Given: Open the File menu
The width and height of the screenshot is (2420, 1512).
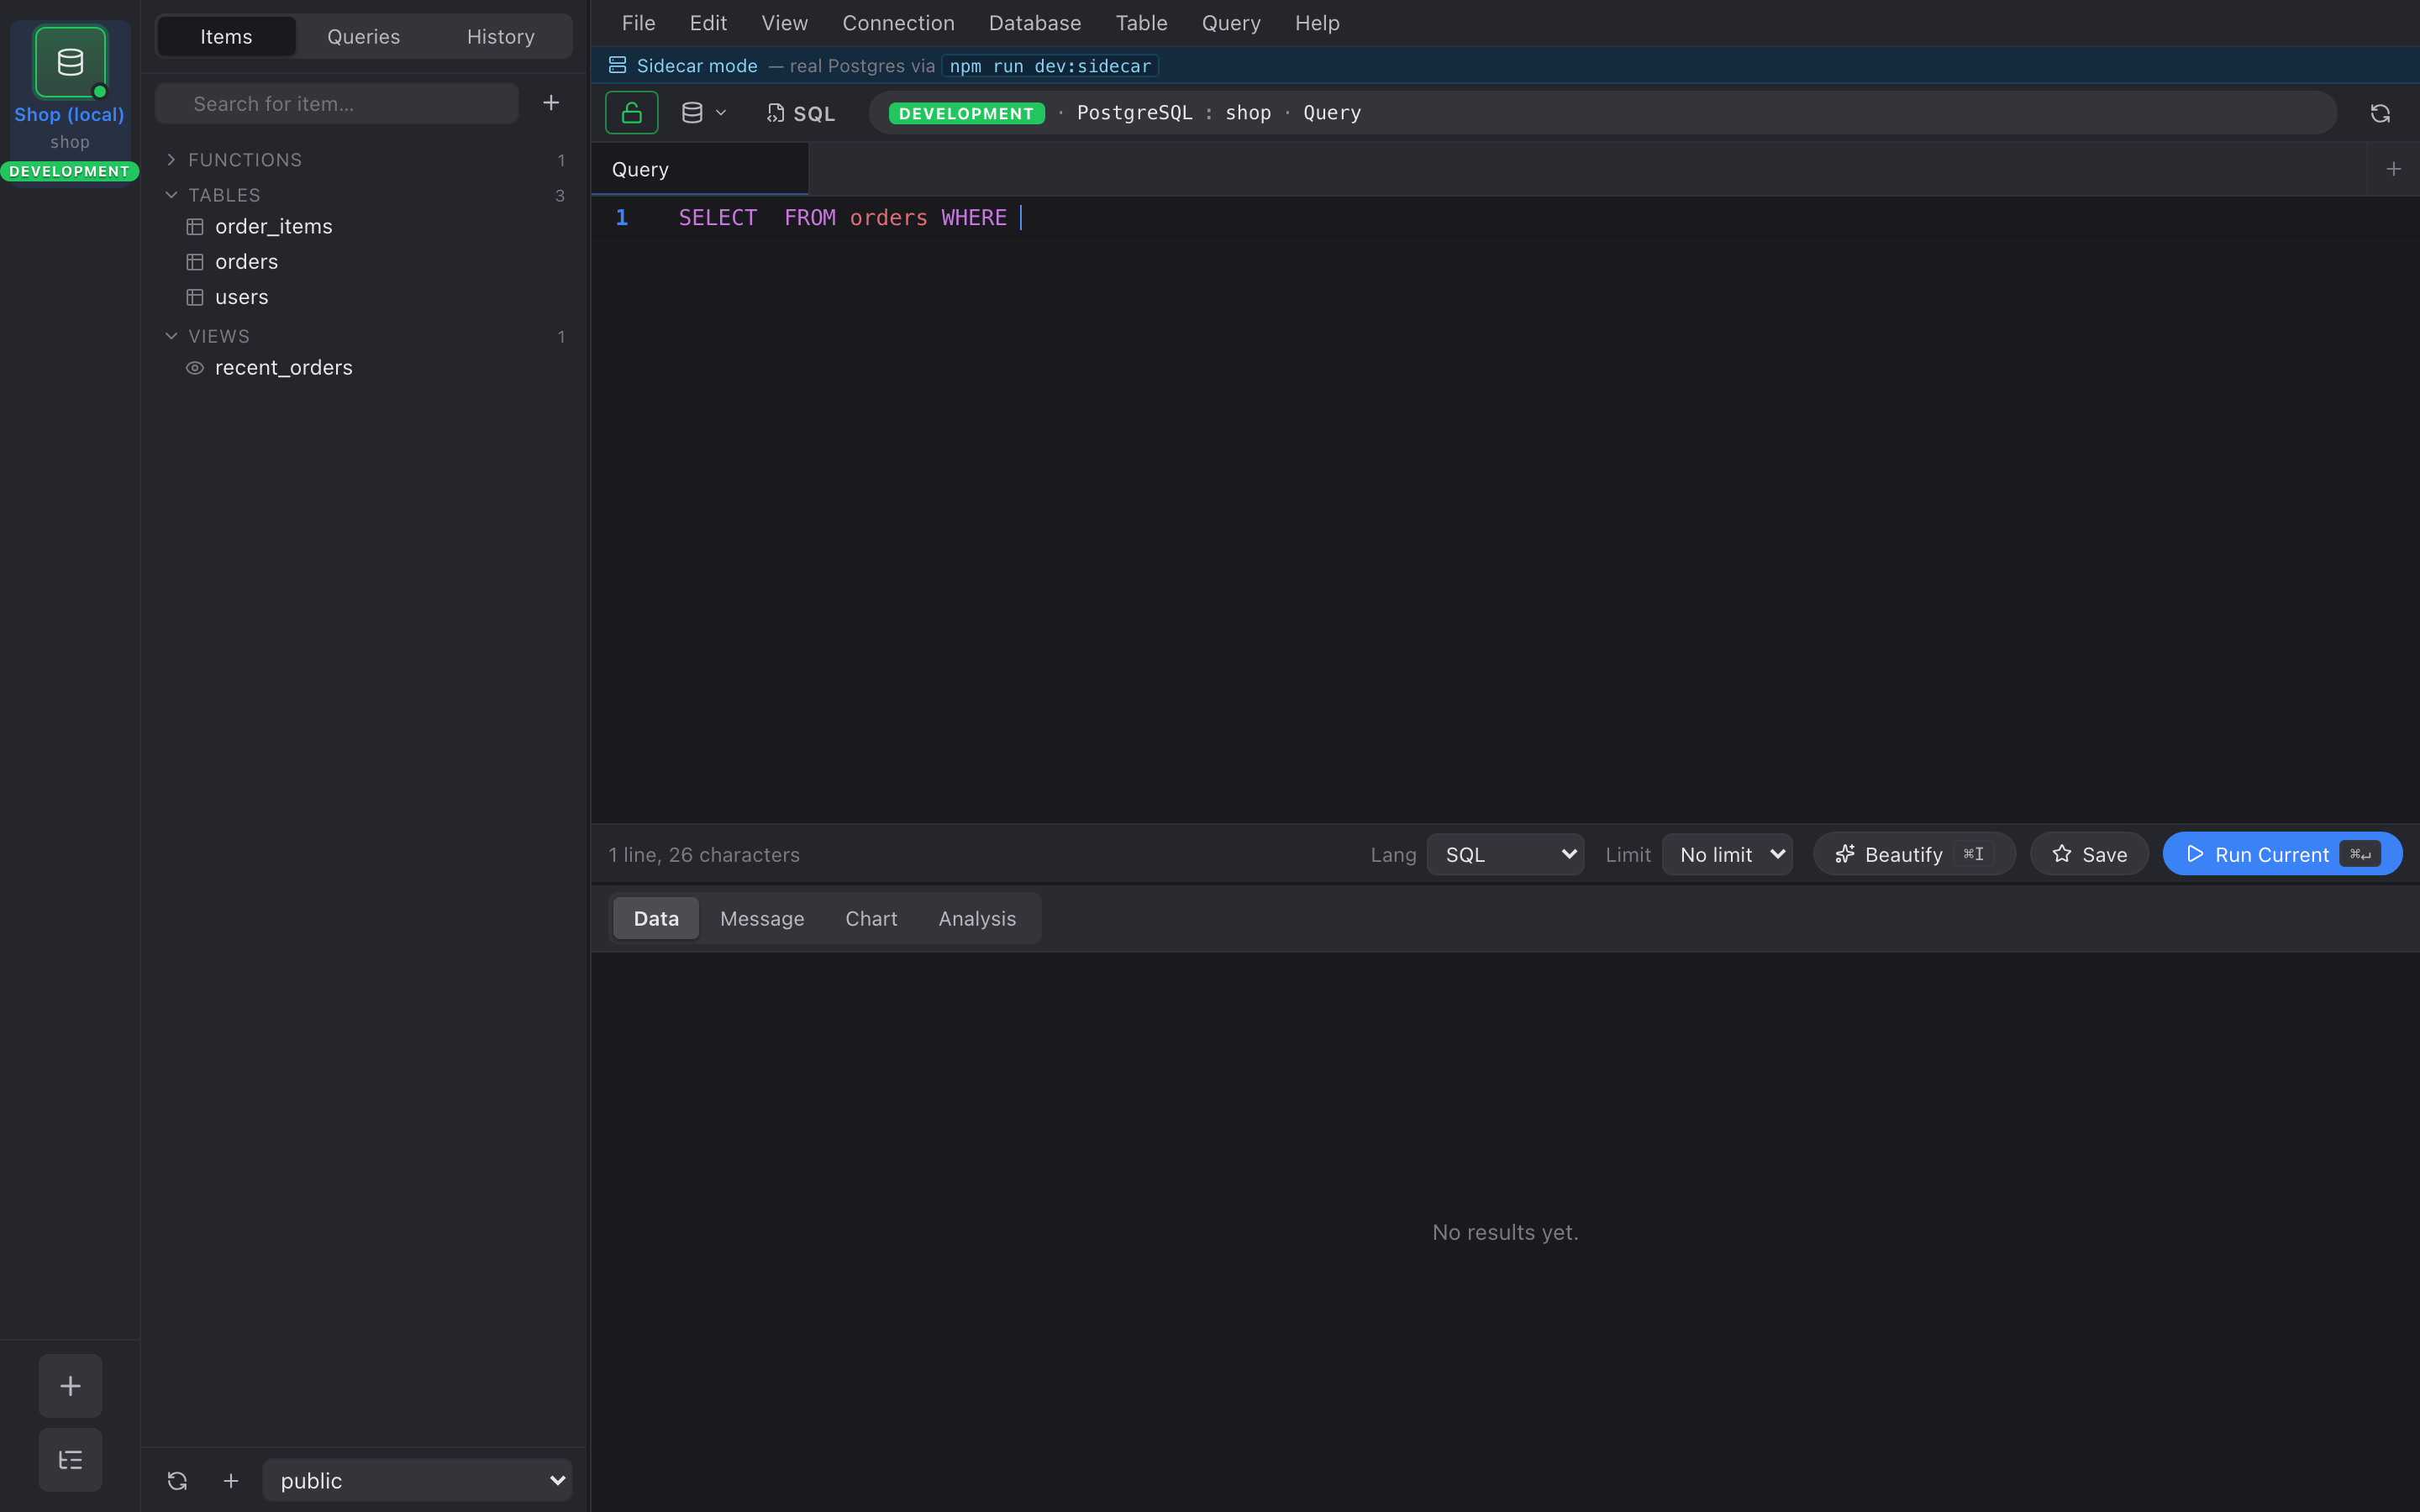Looking at the screenshot, I should point(638,22).
